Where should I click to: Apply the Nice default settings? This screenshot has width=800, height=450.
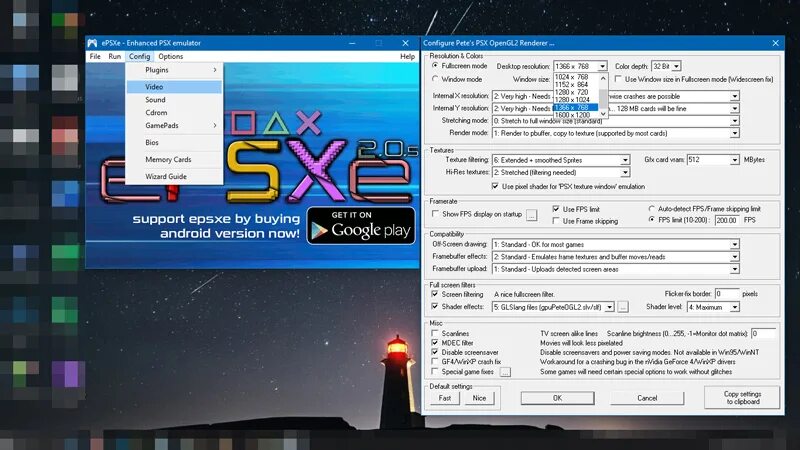pos(479,398)
